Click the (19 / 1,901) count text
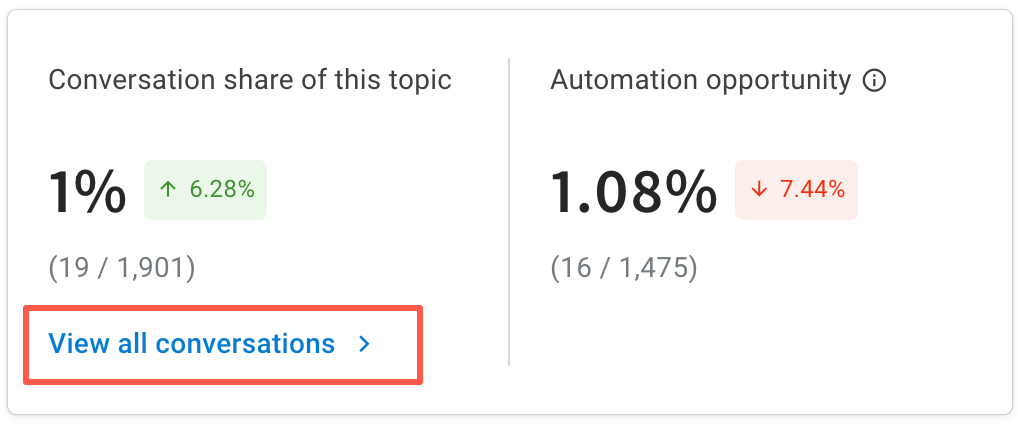This screenshot has height=424, width=1018. pos(121,269)
